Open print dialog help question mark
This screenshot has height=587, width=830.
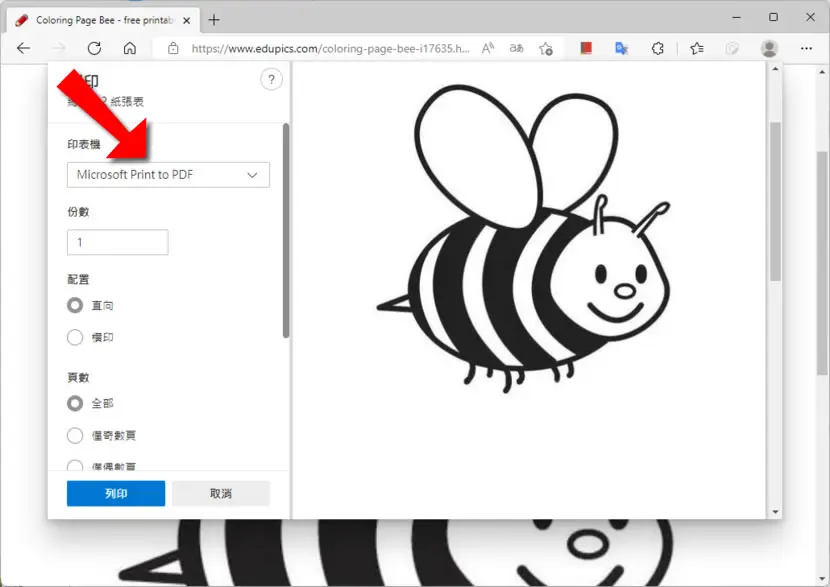point(271,79)
